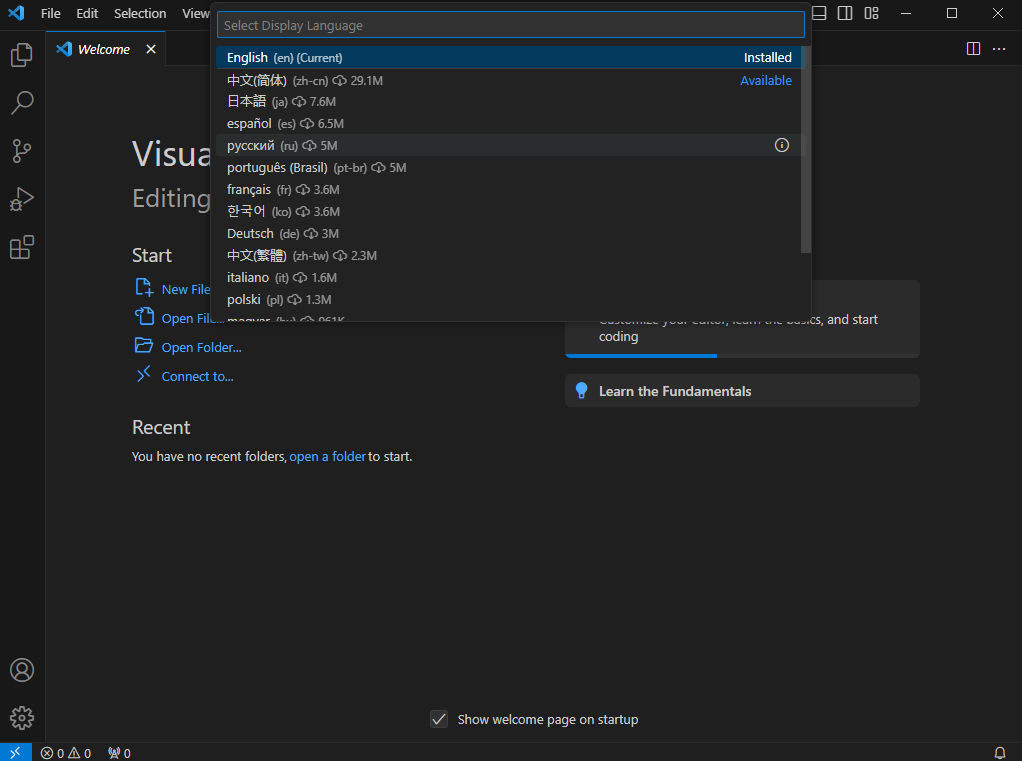Open the Accounts menu icon
Screen dimensions: 1022x761
[x=22, y=670]
